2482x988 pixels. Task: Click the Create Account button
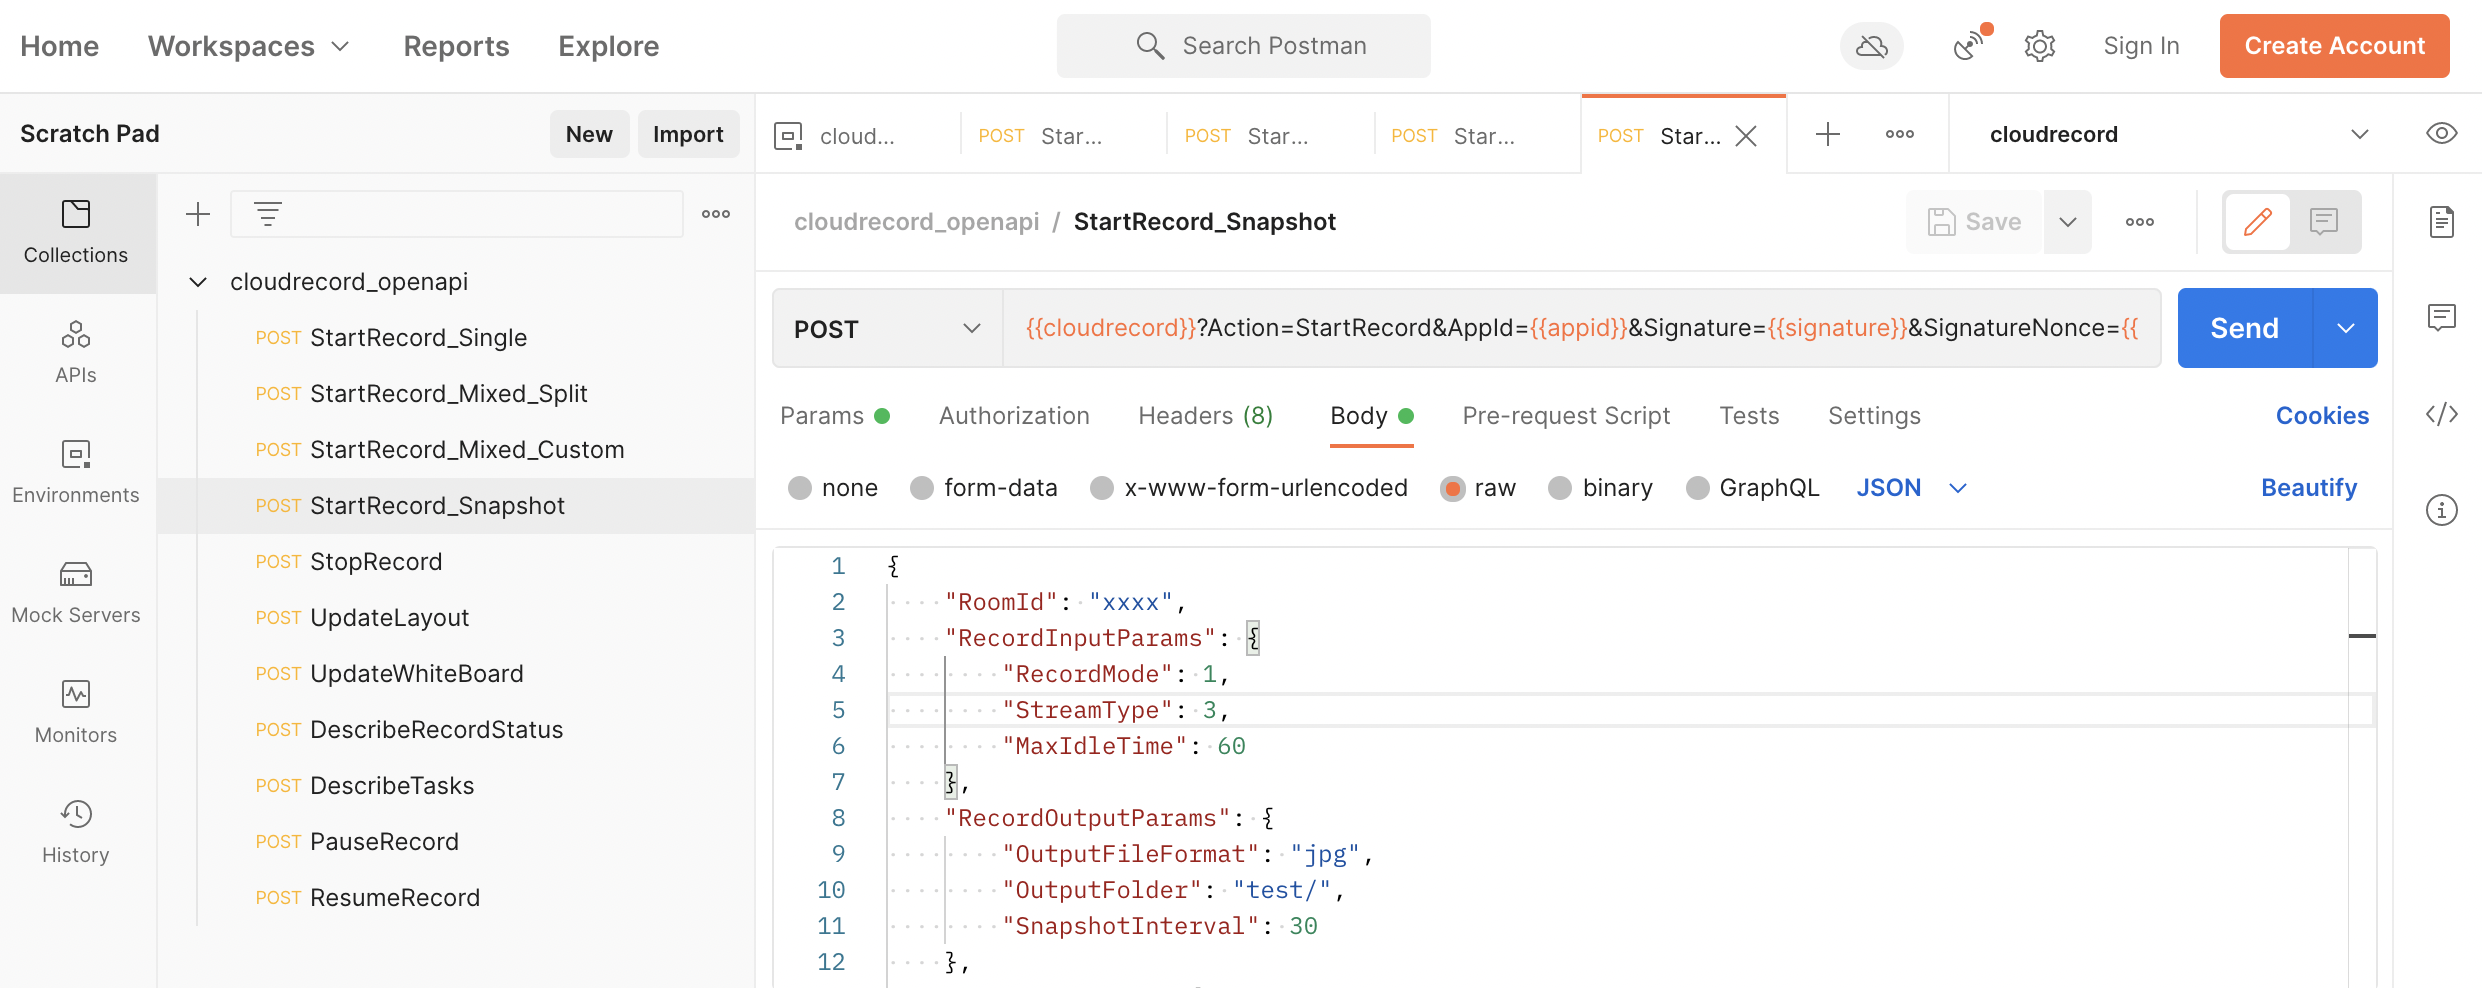point(2334,46)
